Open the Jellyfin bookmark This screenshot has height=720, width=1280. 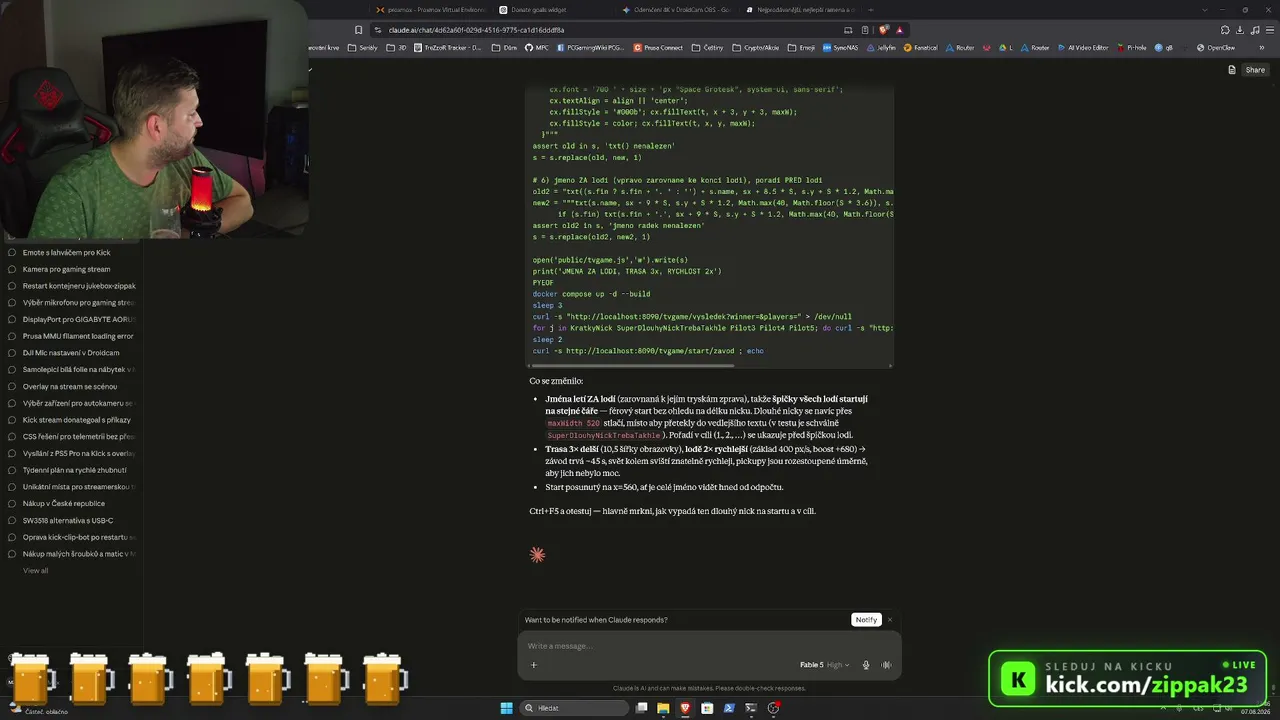(881, 48)
